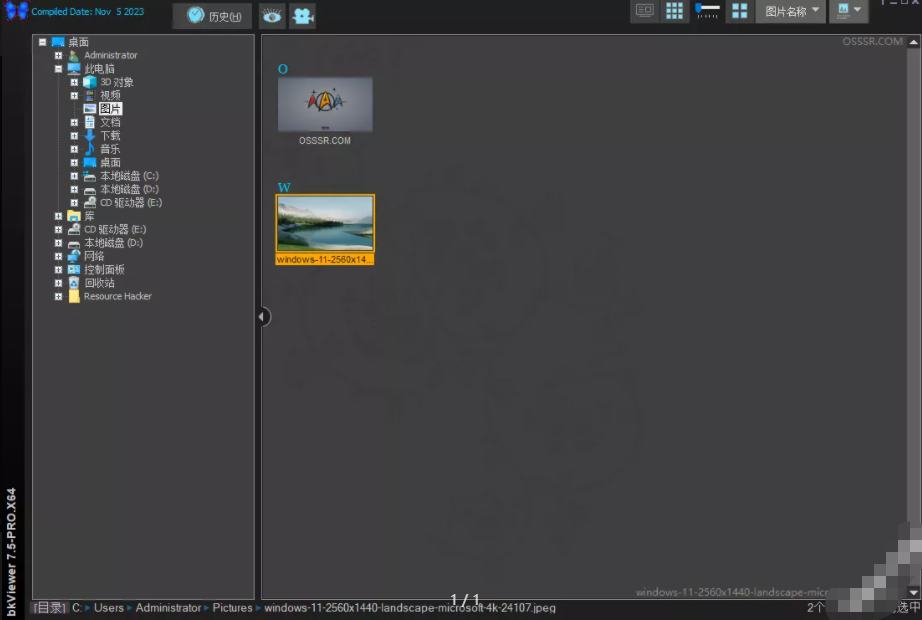Open the 图片名称 sort-by dropdown

(790, 11)
